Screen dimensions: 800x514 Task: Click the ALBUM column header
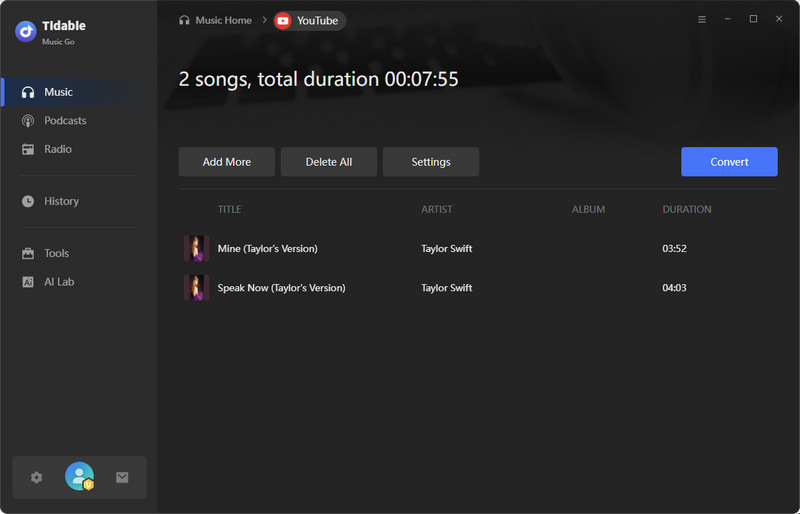click(588, 209)
